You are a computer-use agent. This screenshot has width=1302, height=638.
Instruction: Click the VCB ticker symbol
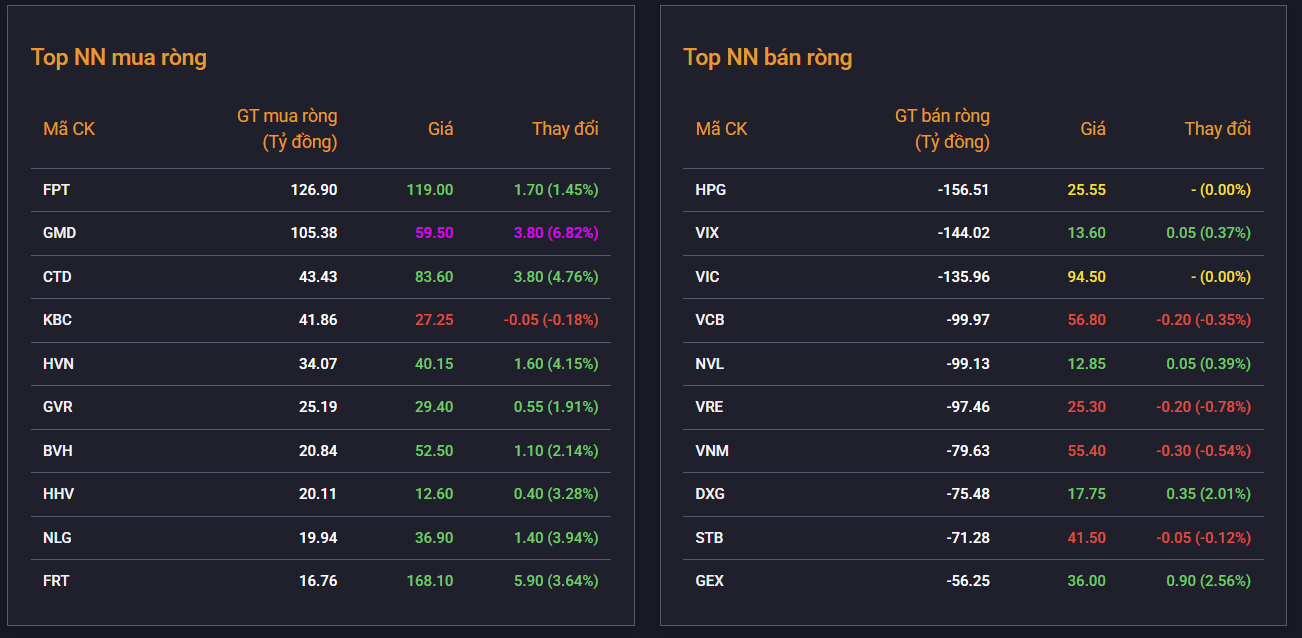coord(709,320)
